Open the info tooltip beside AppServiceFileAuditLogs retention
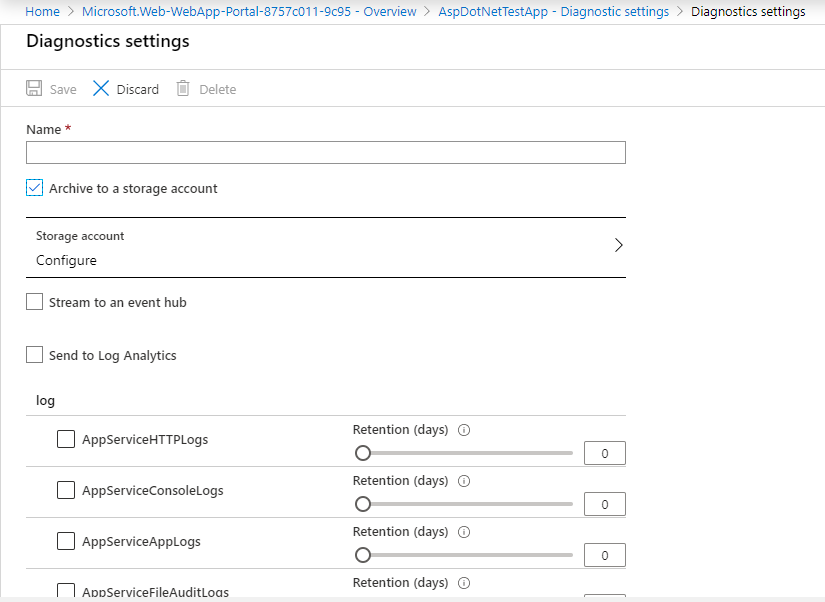This screenshot has width=825, height=602. [x=463, y=582]
